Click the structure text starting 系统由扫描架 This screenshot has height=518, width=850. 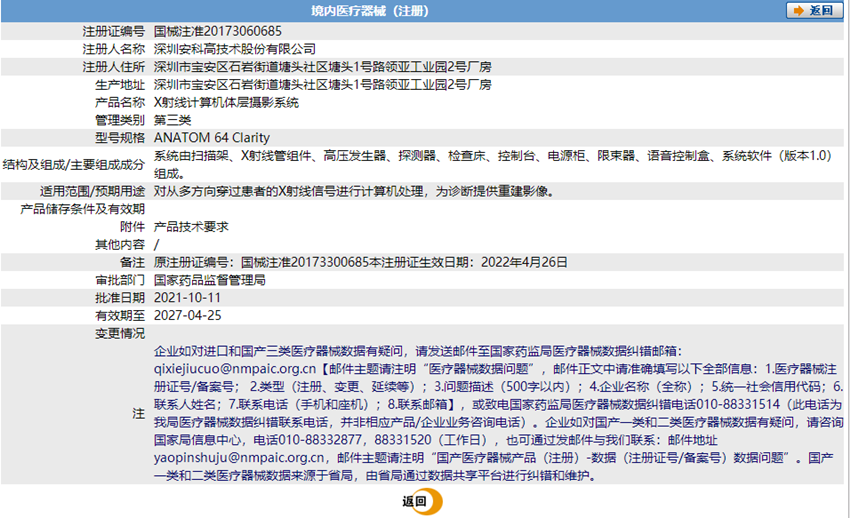coord(492,165)
